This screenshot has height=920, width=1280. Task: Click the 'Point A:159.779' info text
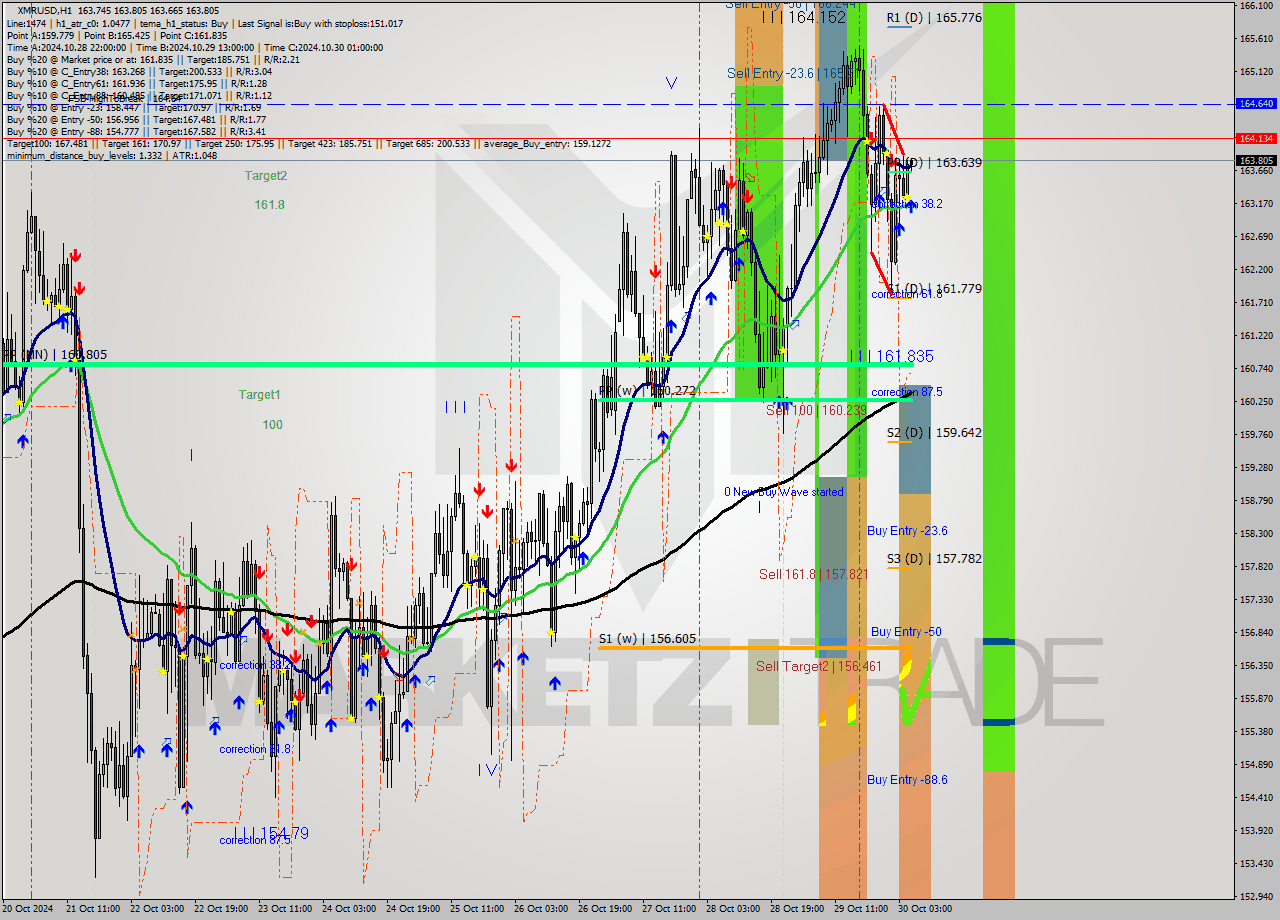(40, 35)
